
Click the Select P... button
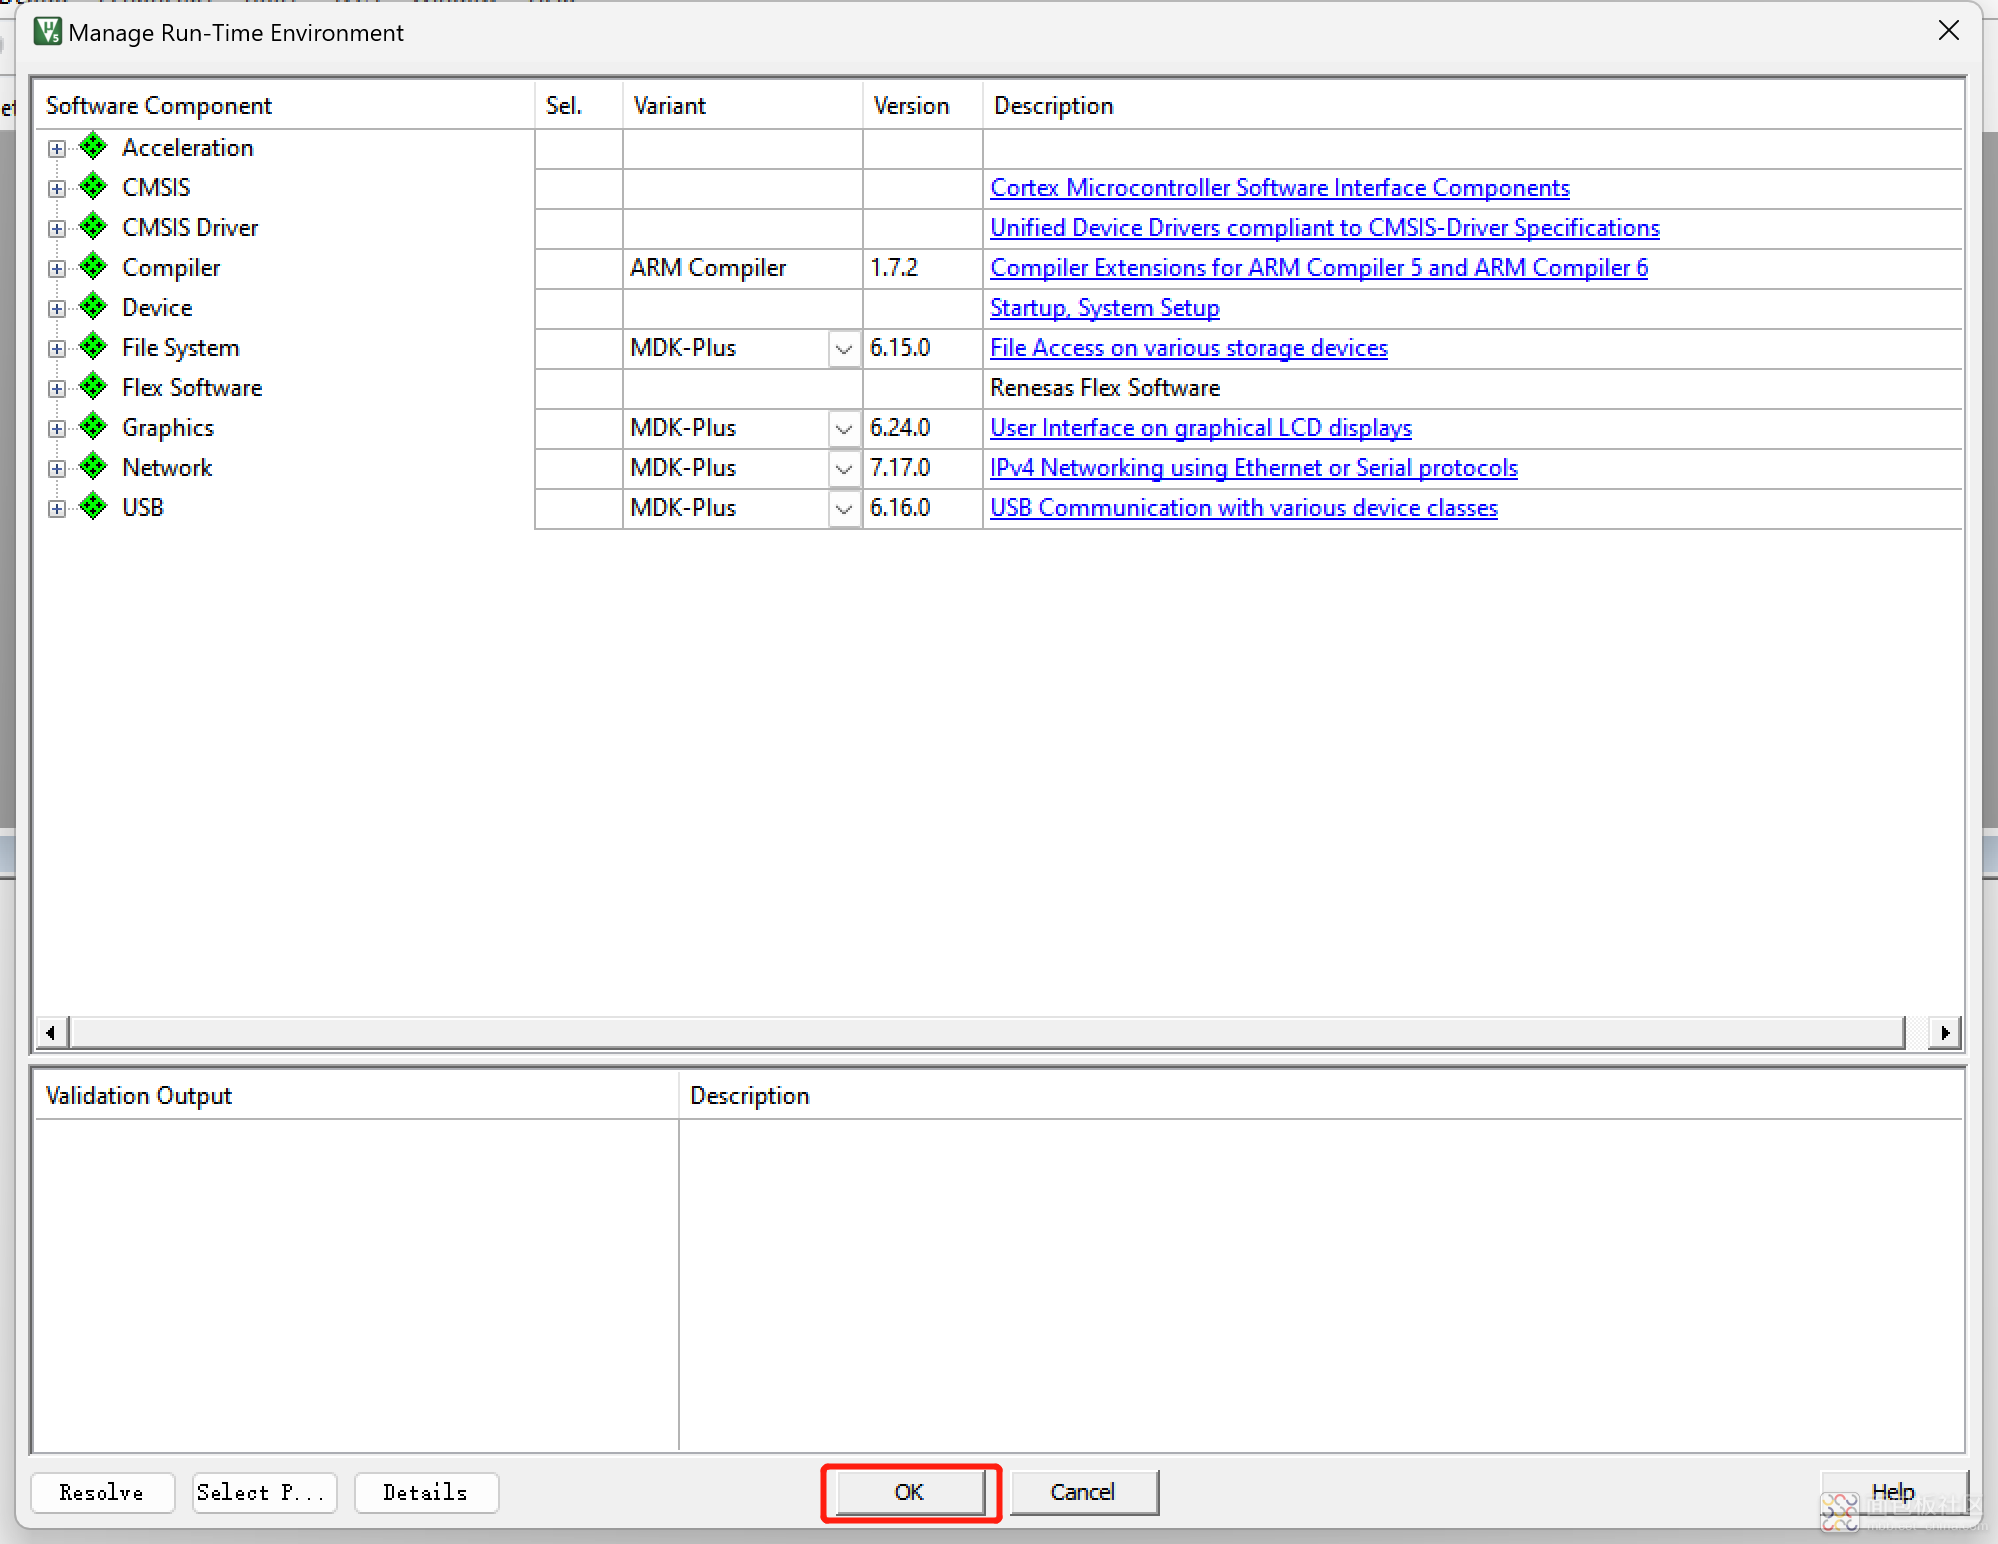coord(264,1493)
